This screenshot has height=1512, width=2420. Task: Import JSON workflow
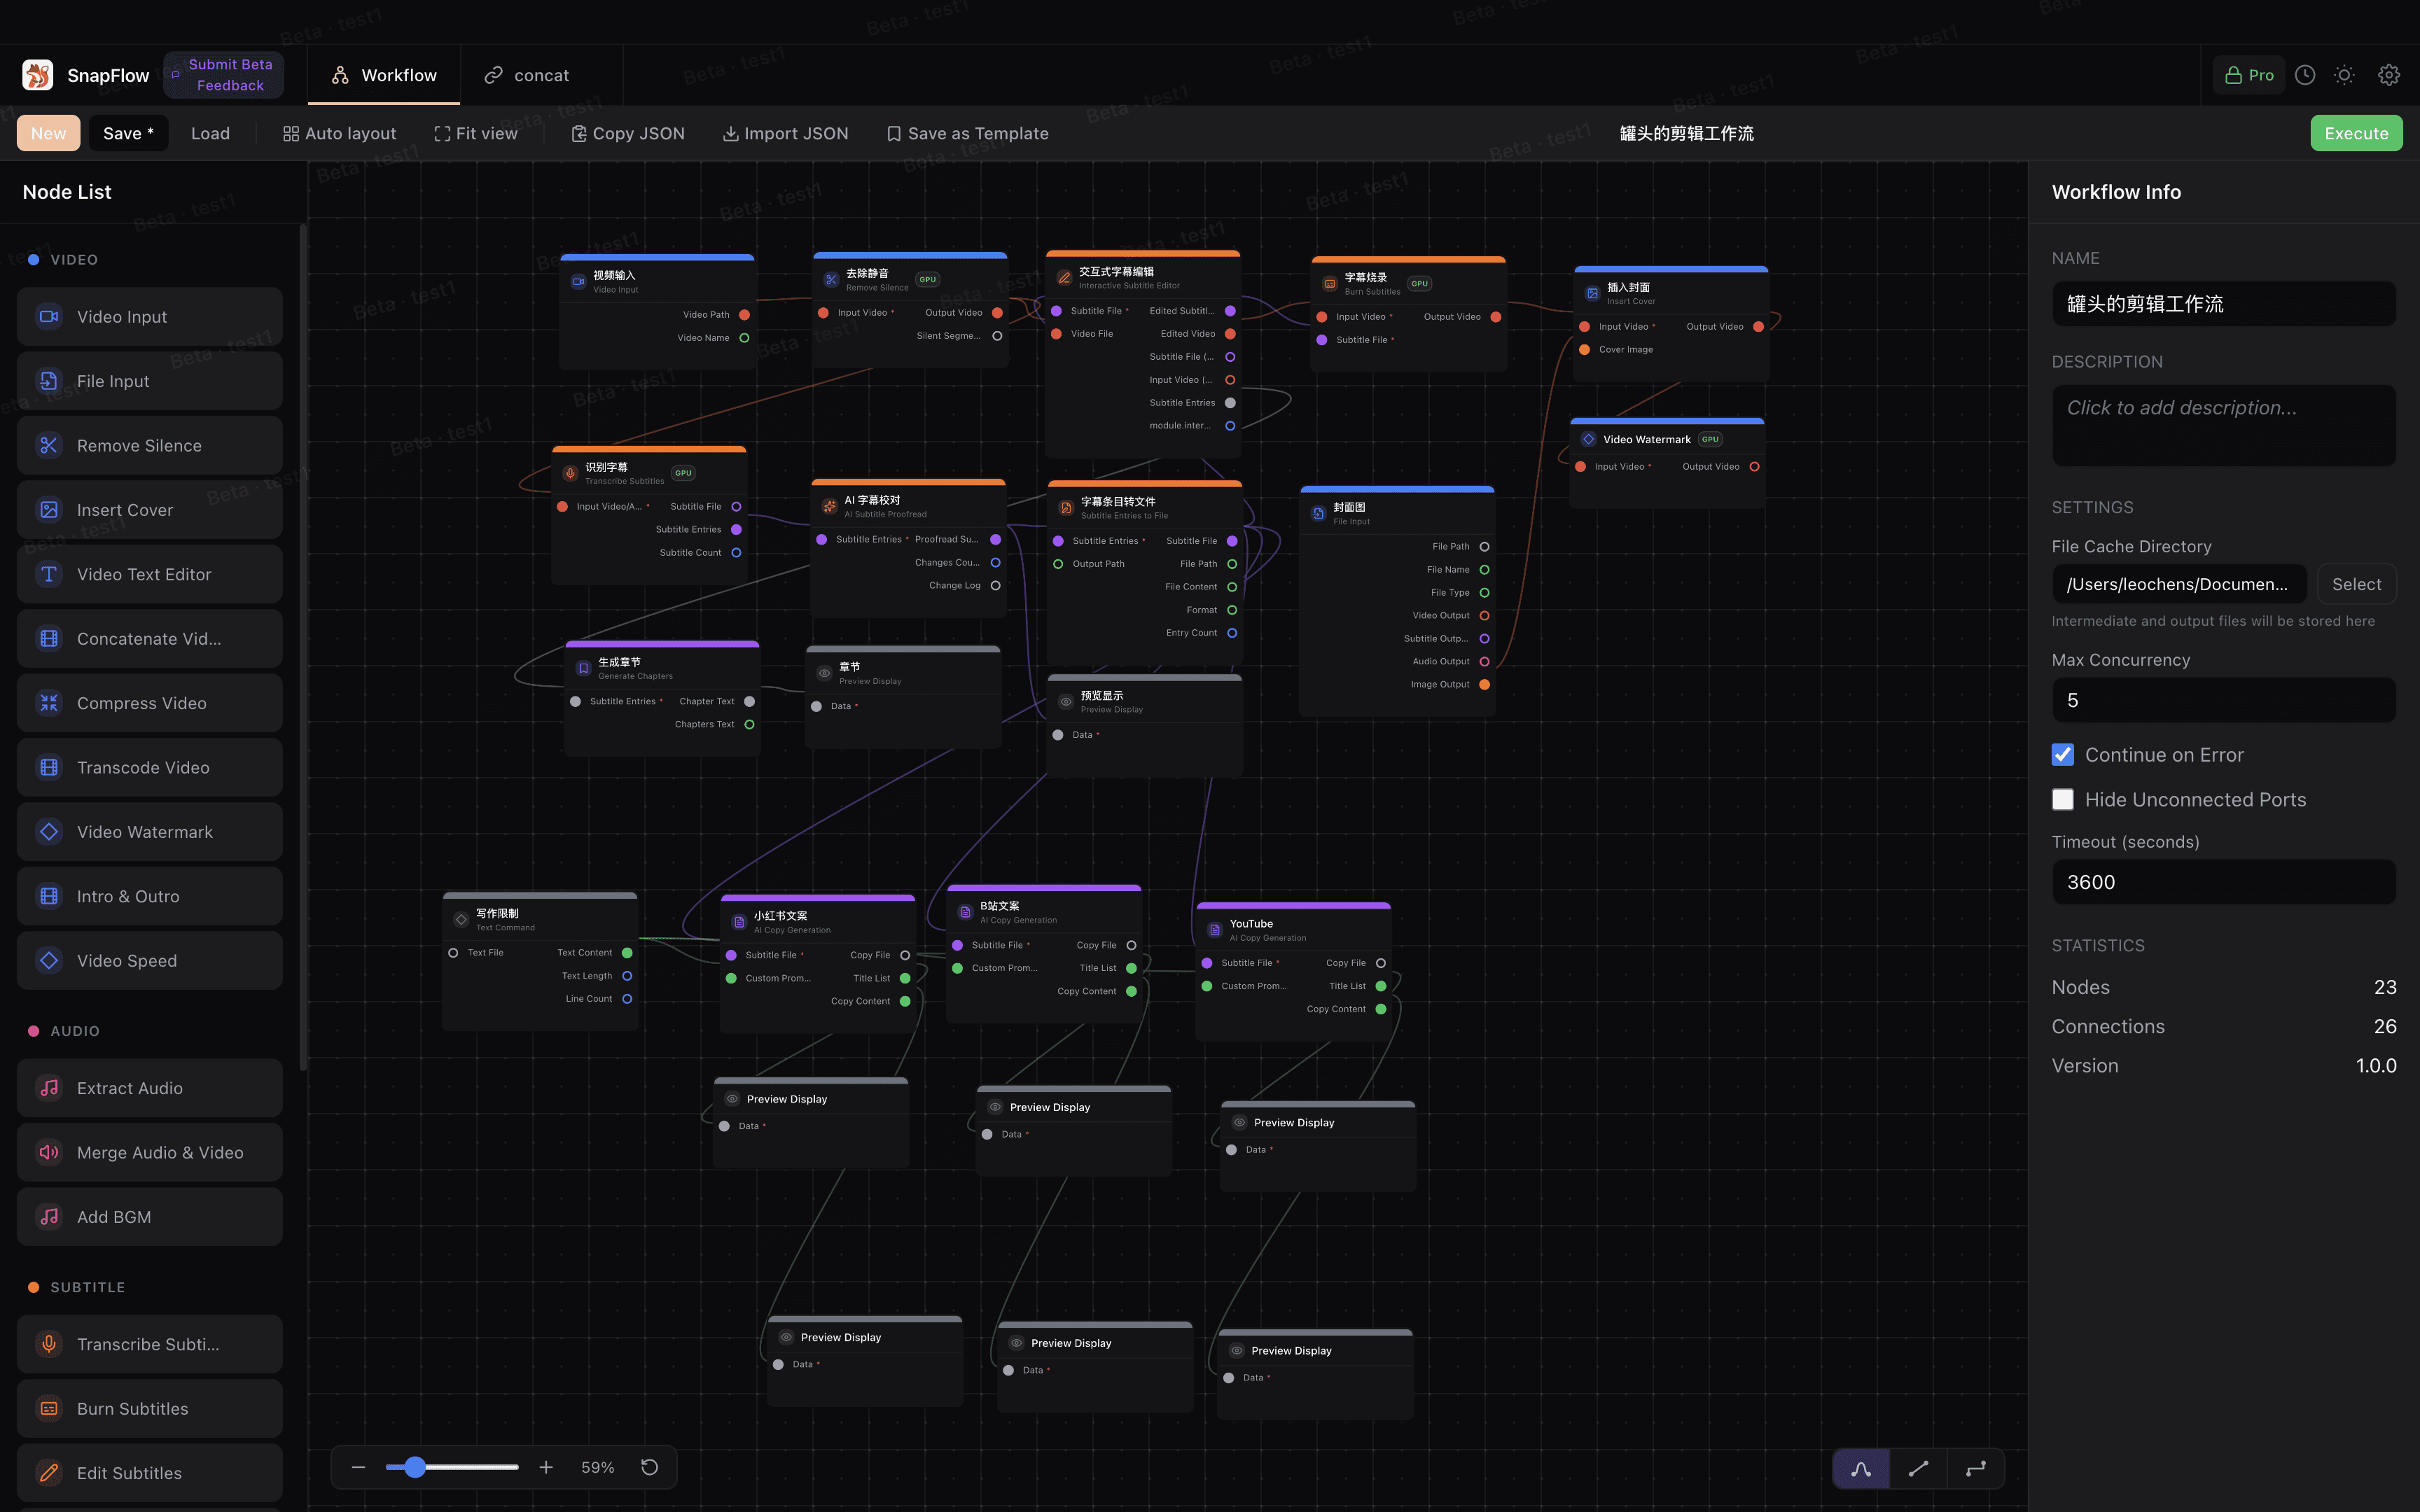786,133
